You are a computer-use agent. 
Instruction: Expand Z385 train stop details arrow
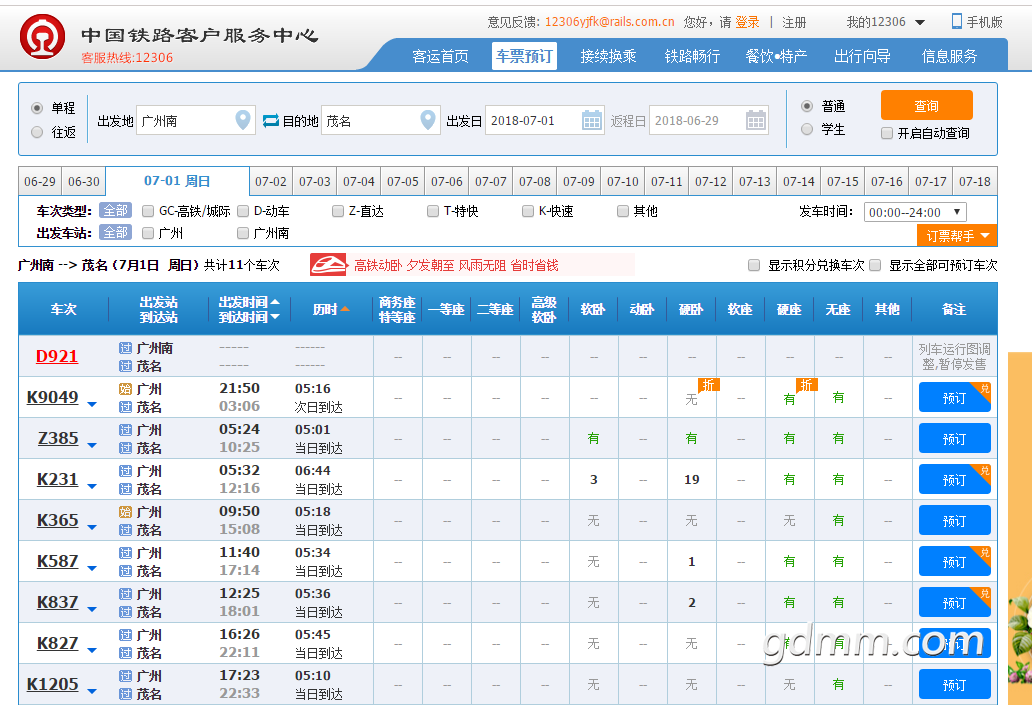(92, 446)
